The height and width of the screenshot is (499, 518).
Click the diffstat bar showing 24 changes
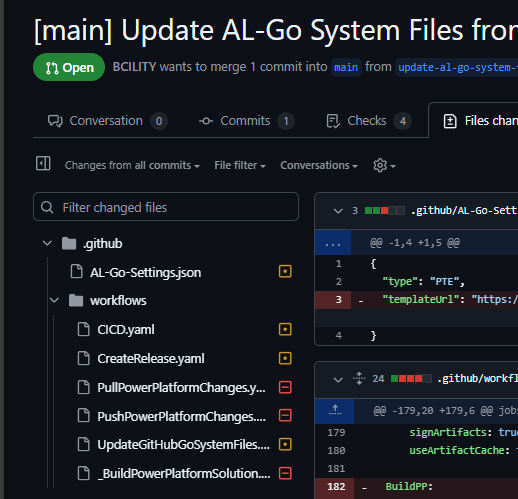pyautogui.click(x=411, y=379)
